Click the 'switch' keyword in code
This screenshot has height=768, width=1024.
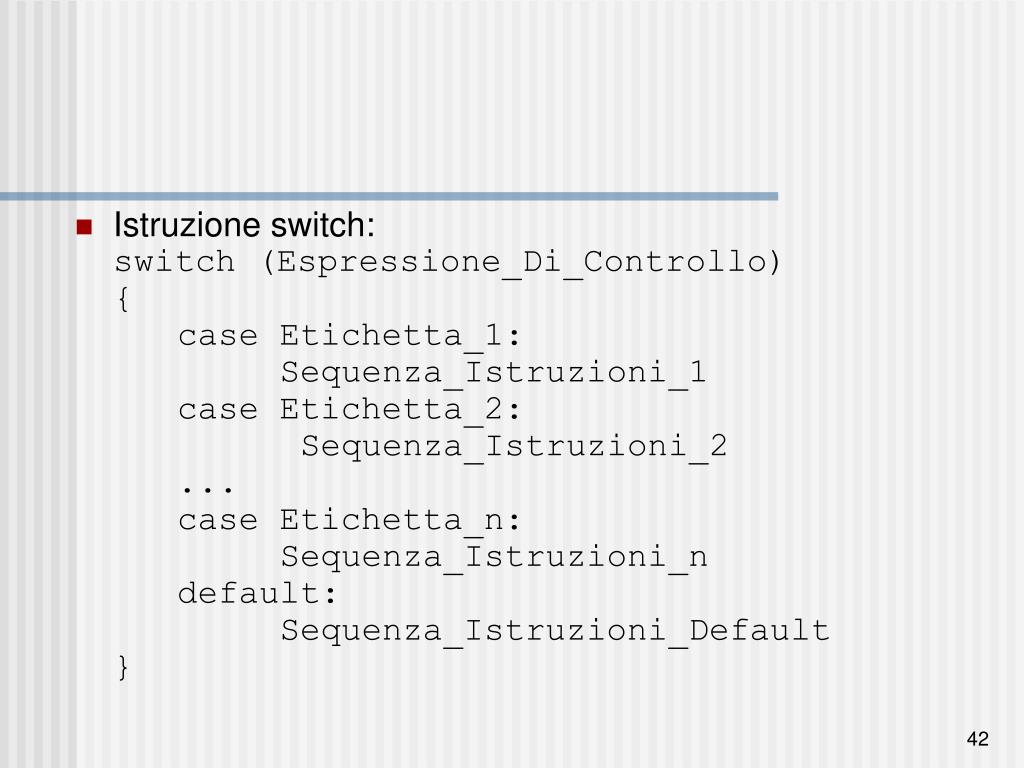[174, 262]
